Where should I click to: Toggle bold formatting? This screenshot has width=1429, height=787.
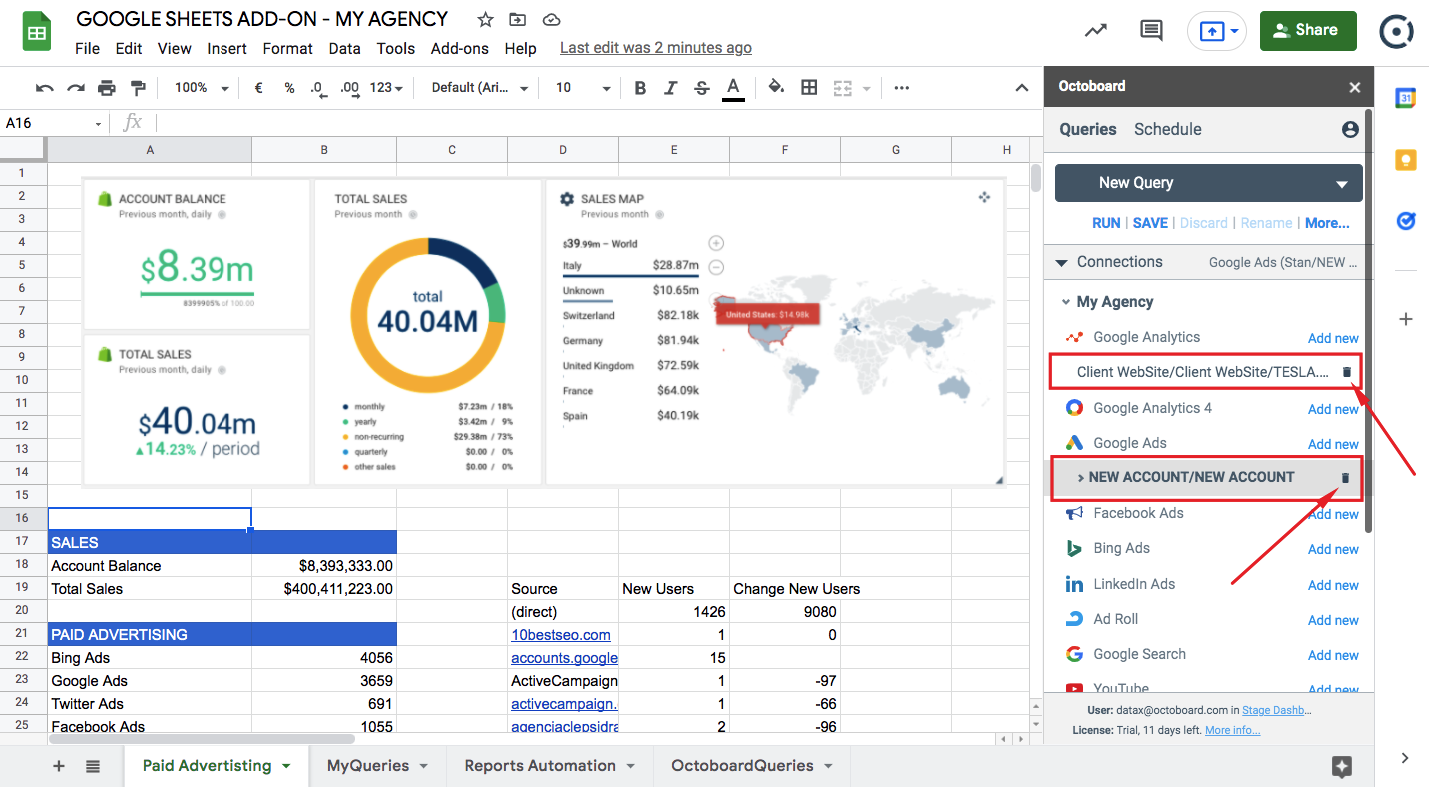pos(640,88)
